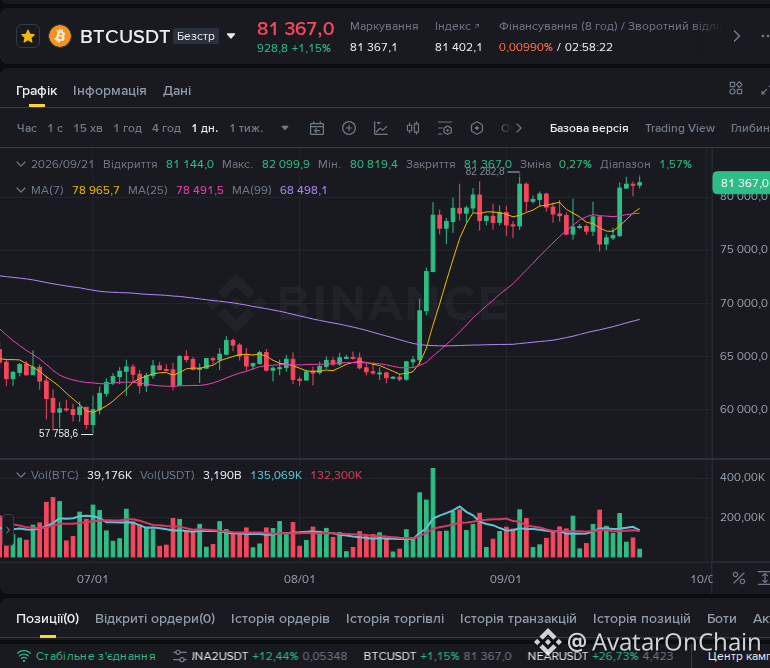This screenshot has width=770, height=668.
Task: Open the chart display settings icon
Action: coord(445,128)
